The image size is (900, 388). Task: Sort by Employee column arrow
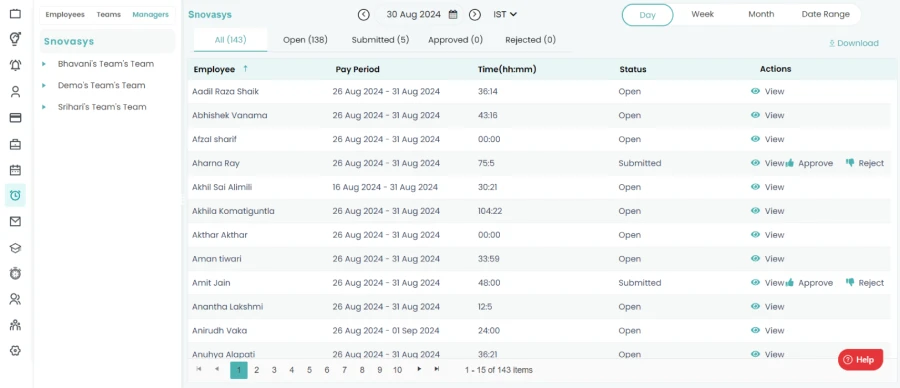(246, 69)
